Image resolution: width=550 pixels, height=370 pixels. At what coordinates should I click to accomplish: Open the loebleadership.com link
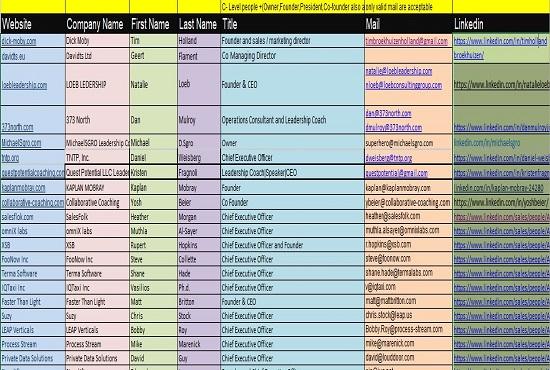tap(24, 85)
